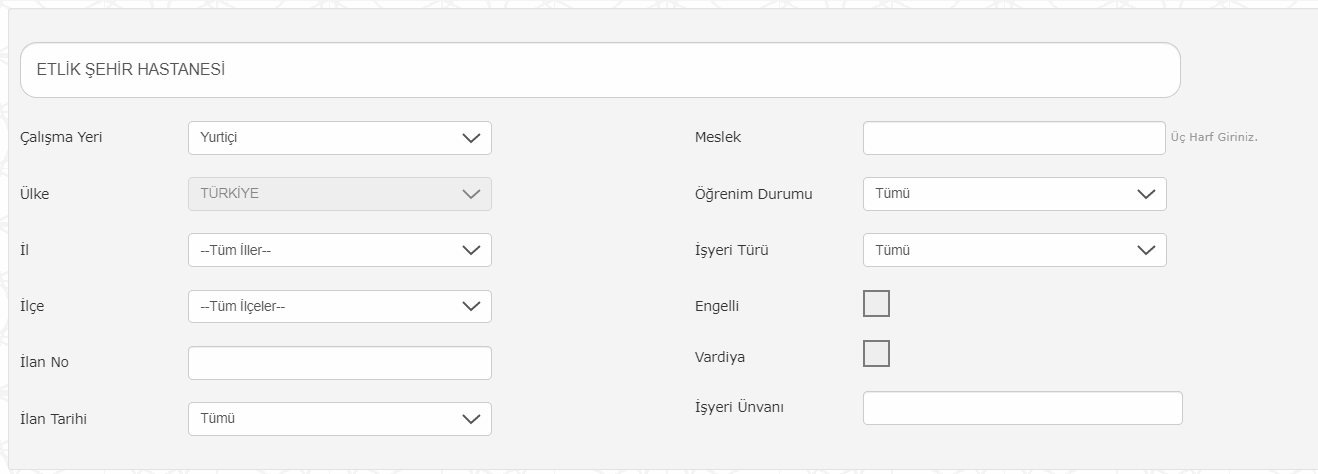Screen dimensions: 1318x474
Task: Click the İlan Tarihi label
Action: 54,419
